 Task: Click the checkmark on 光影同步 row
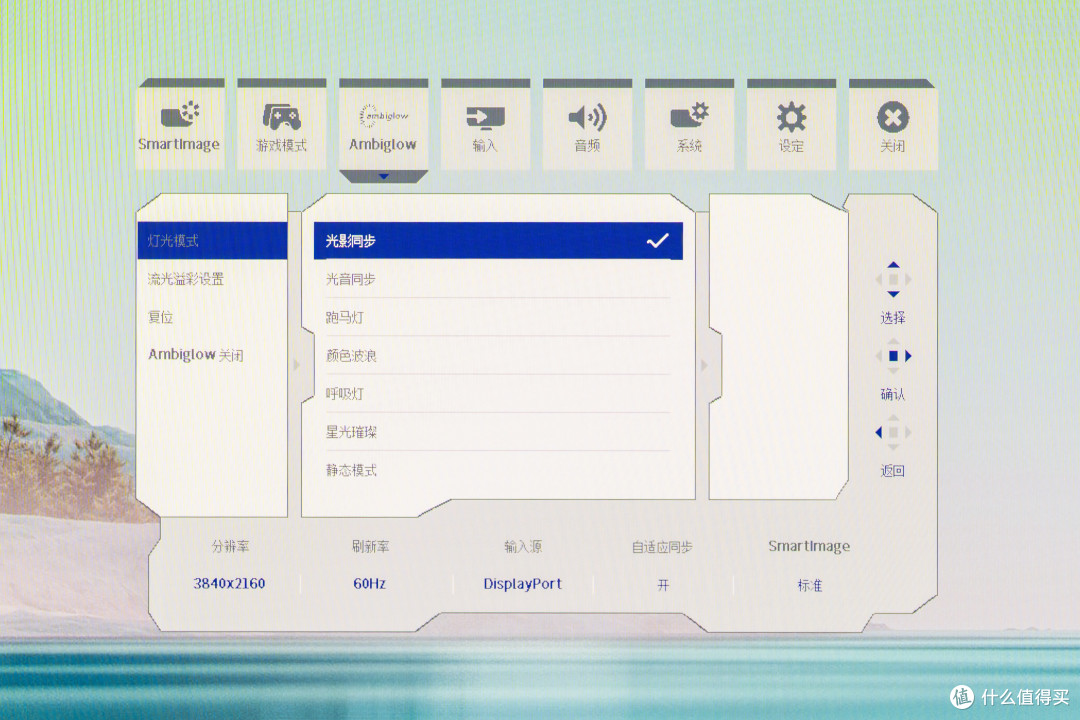pos(658,240)
